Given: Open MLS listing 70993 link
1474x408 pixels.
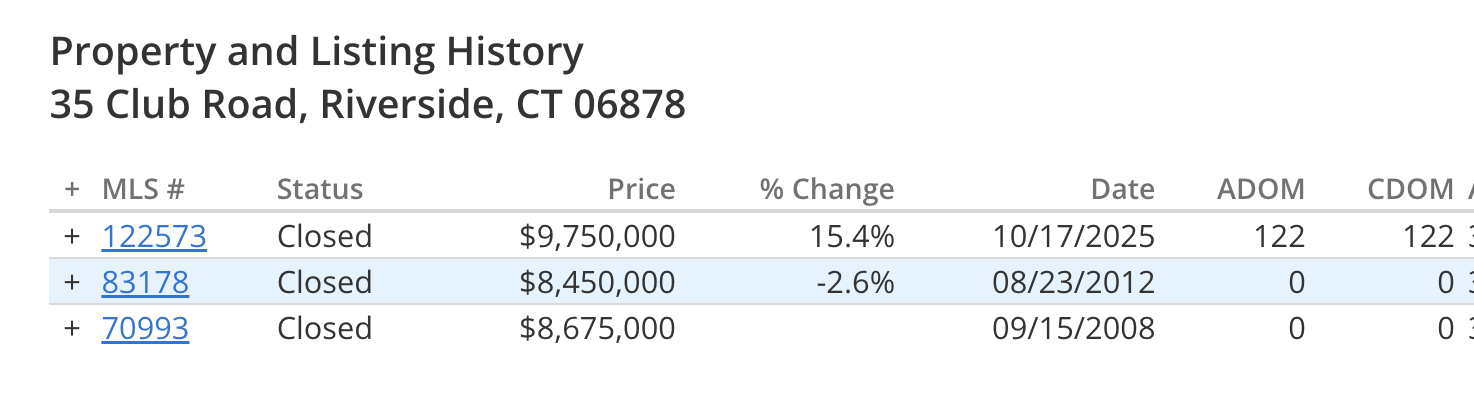Looking at the screenshot, I should pyautogui.click(x=145, y=329).
